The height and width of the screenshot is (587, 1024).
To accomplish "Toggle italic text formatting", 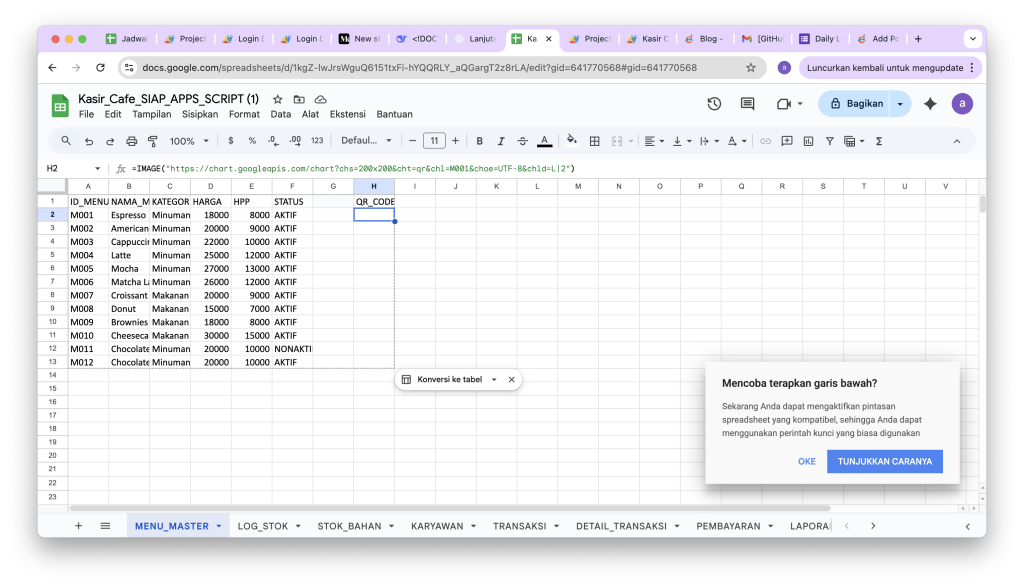I will point(501,141).
